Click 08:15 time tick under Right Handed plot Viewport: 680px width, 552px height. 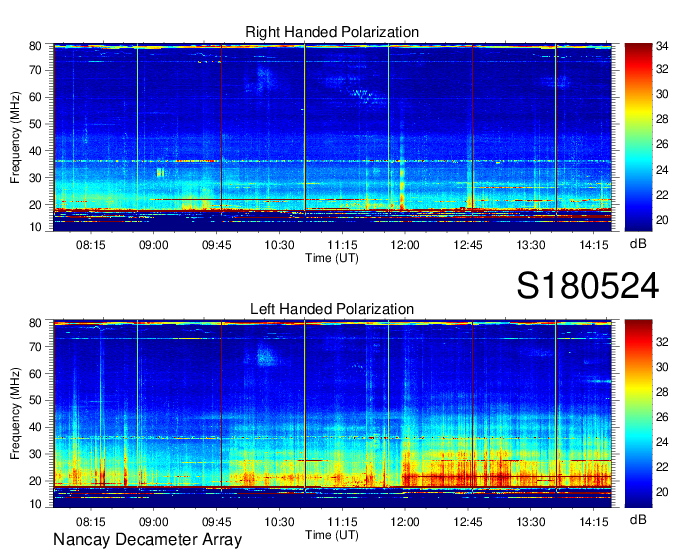coord(91,245)
